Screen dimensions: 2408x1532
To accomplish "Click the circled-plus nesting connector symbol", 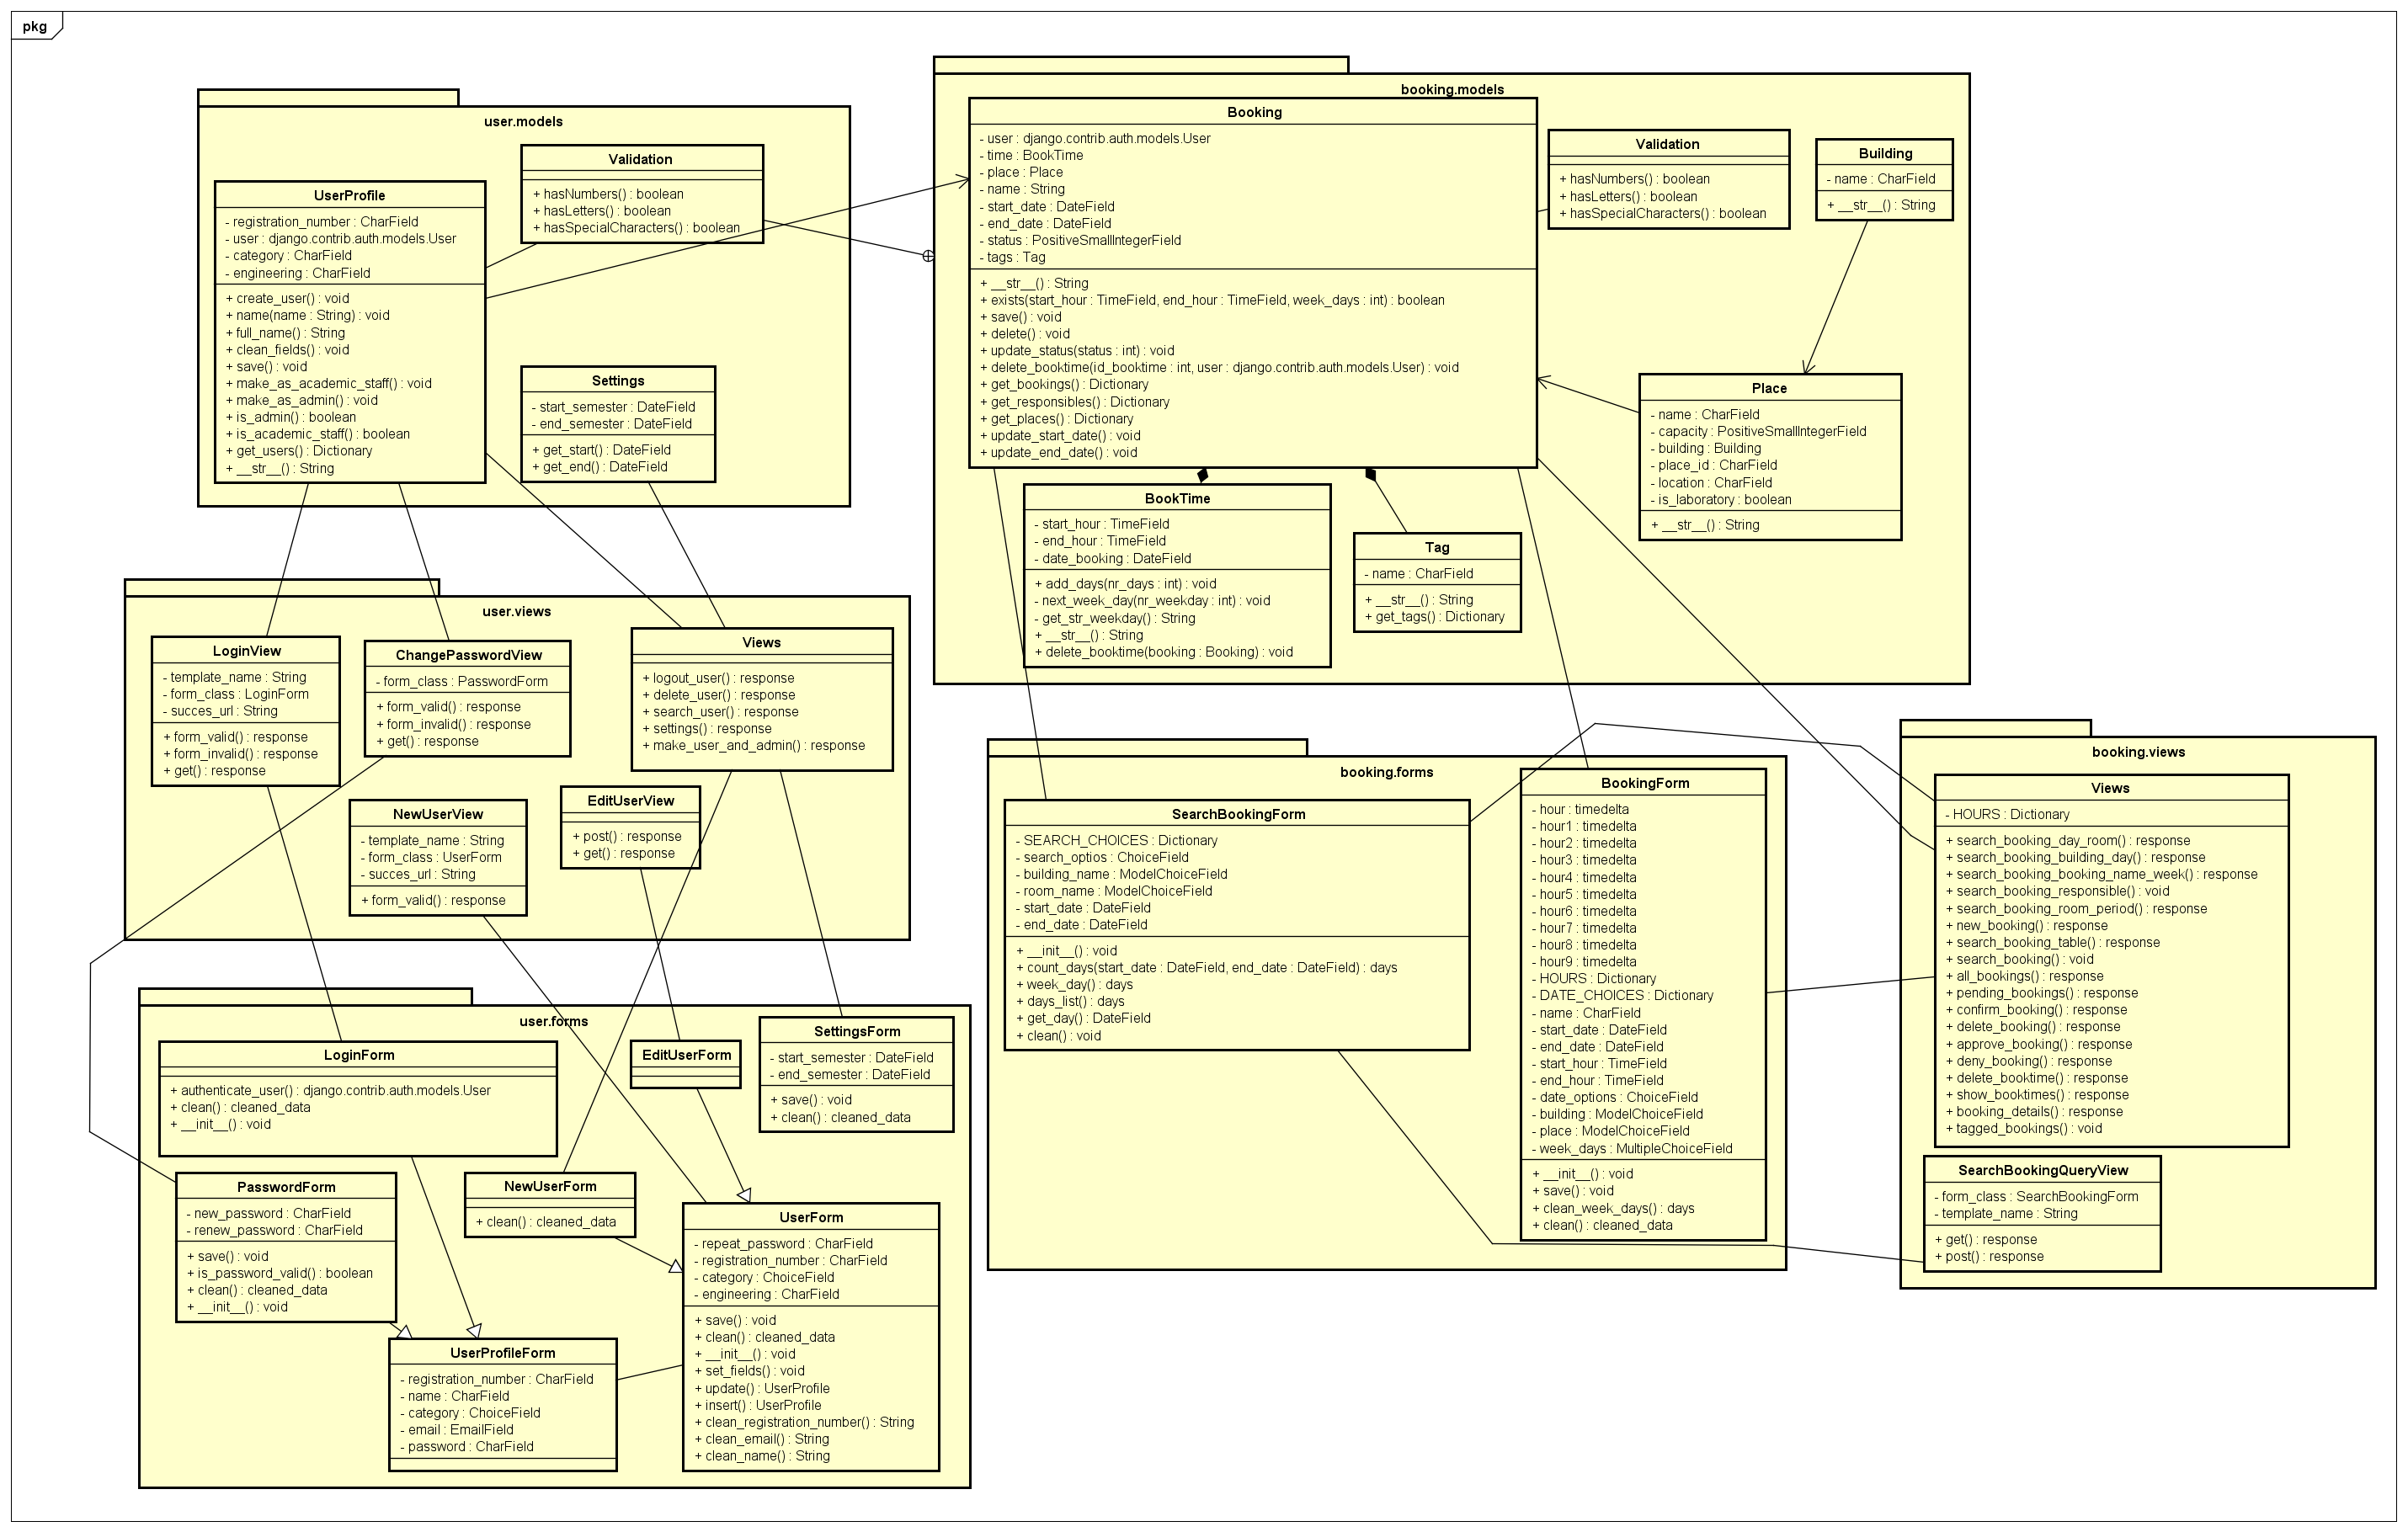I will 928,256.
